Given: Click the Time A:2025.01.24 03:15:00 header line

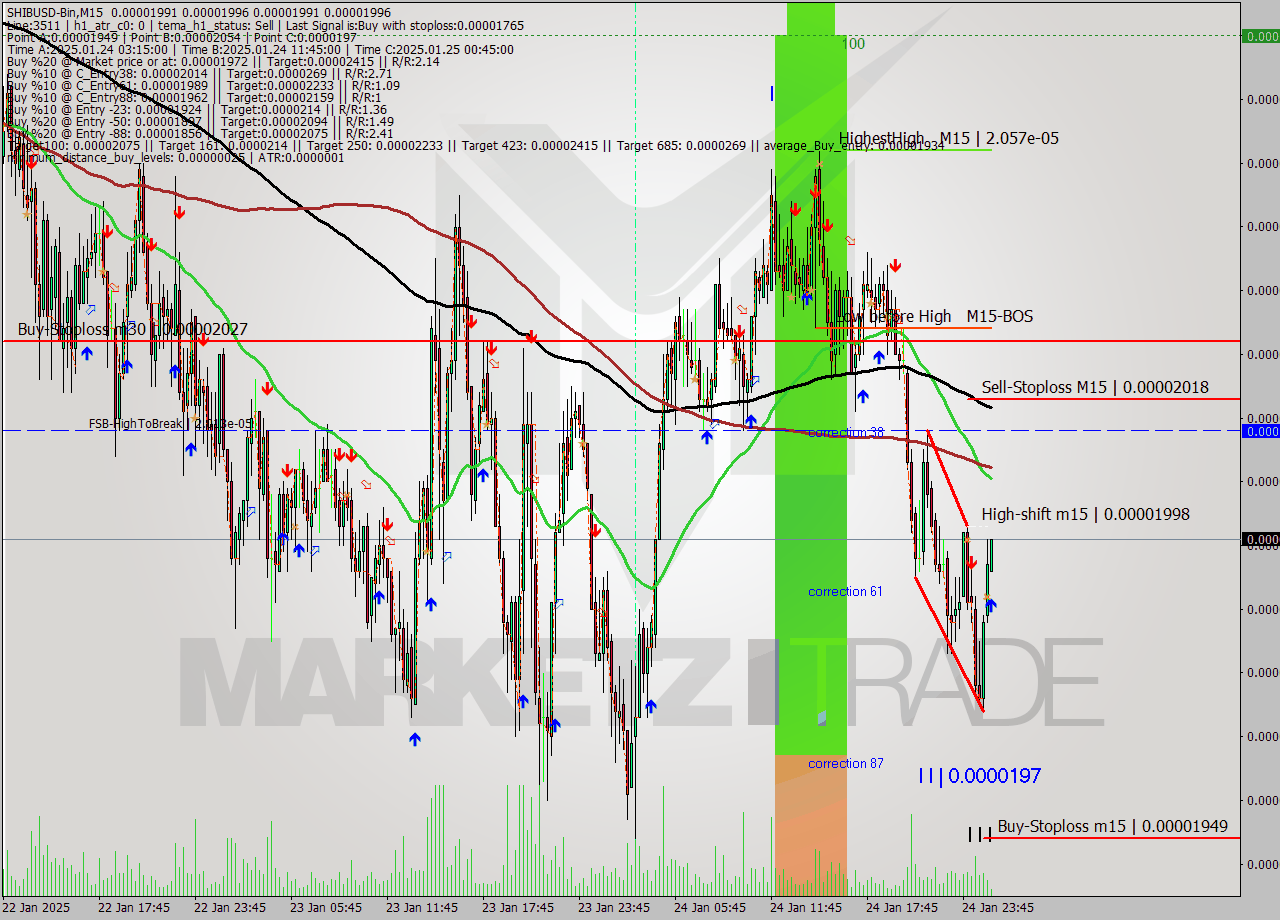Looking at the screenshot, I should coord(260,49).
